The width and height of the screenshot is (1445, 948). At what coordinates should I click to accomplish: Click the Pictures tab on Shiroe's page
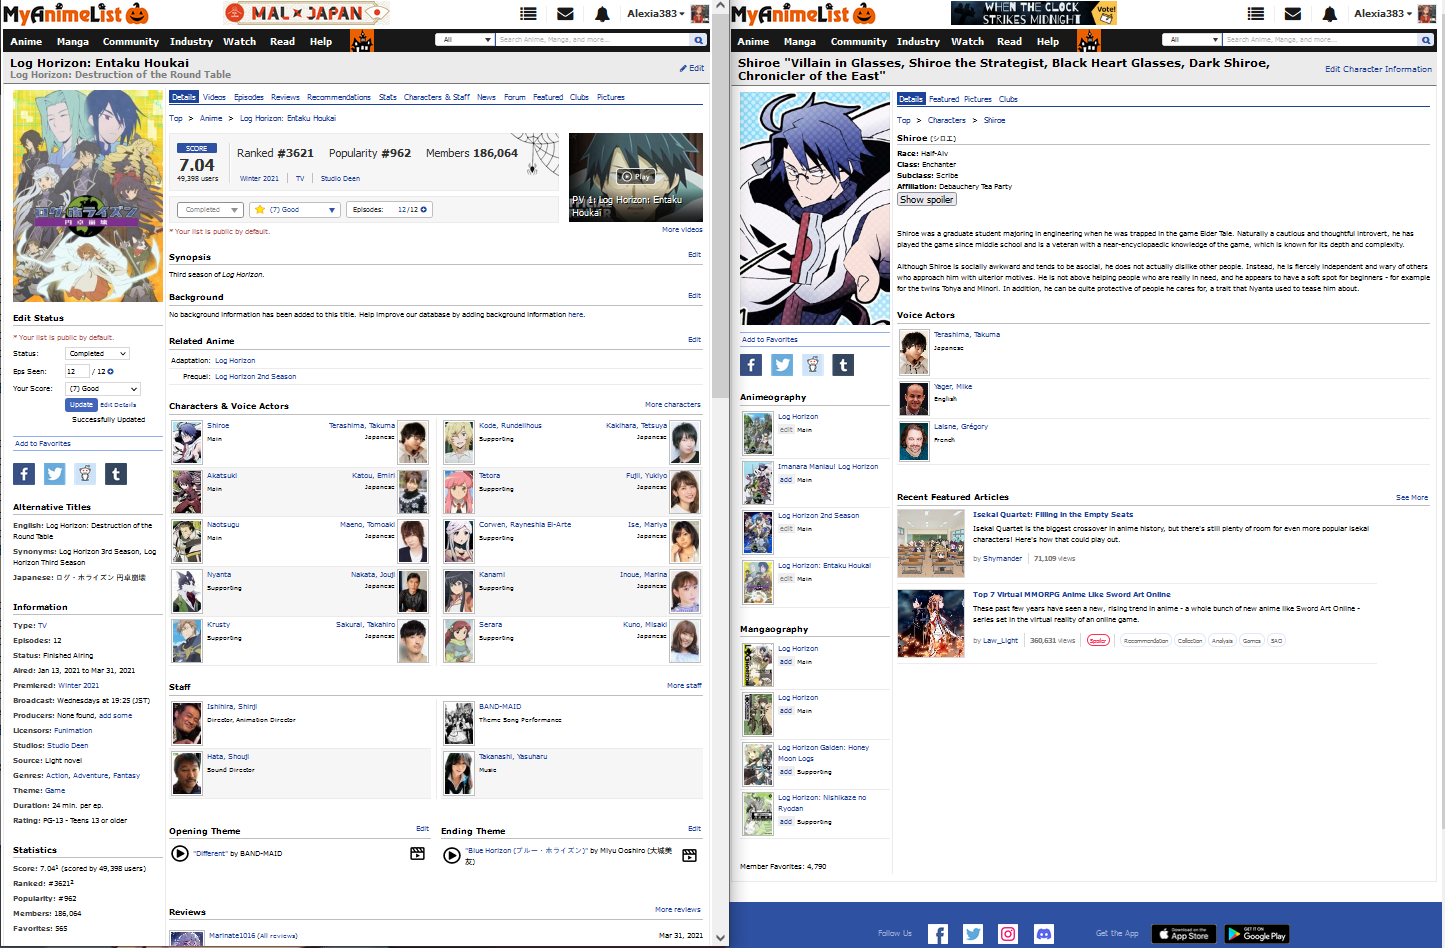(977, 99)
